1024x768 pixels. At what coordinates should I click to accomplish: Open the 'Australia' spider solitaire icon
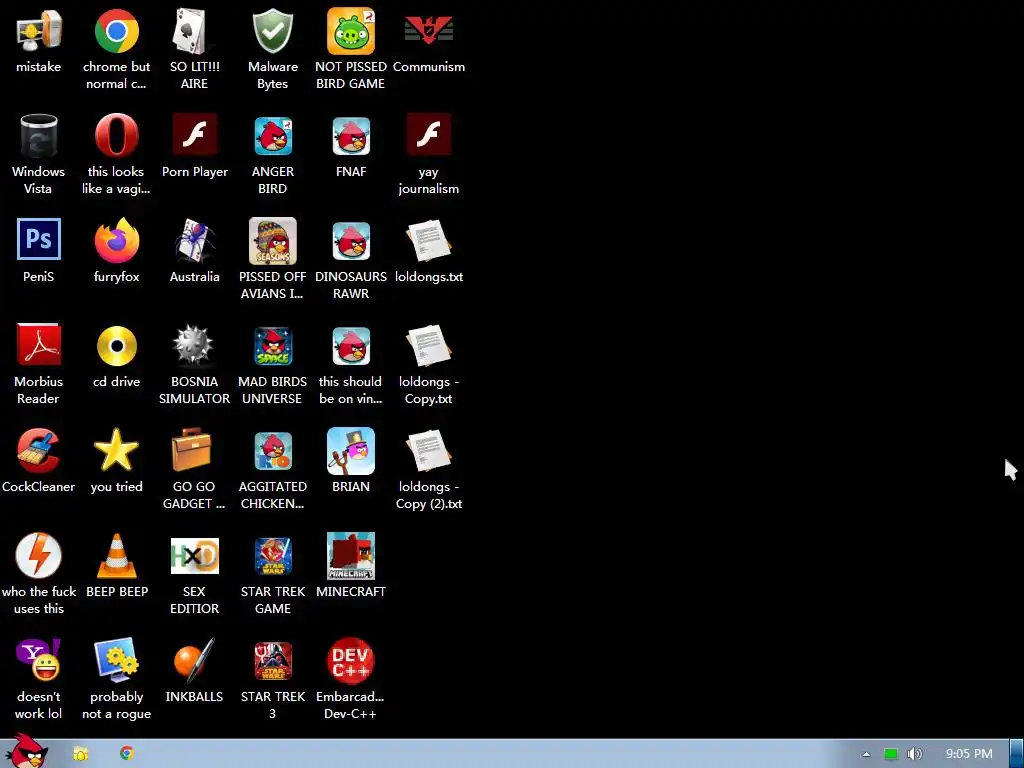point(194,240)
